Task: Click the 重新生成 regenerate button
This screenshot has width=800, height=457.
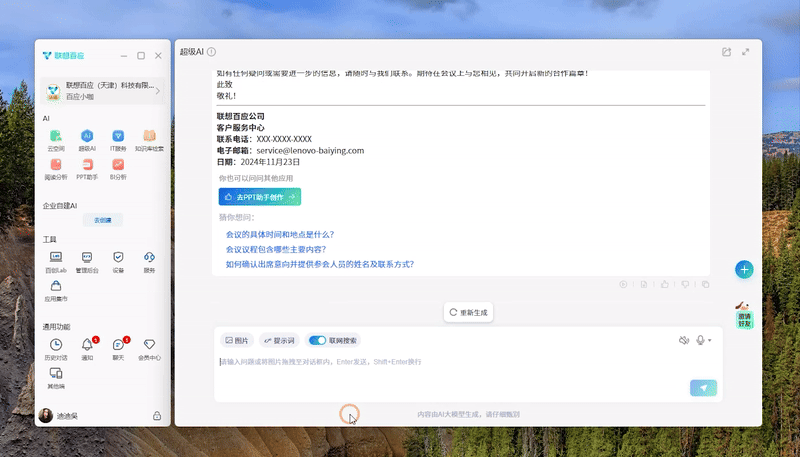Action: pyautogui.click(x=468, y=312)
